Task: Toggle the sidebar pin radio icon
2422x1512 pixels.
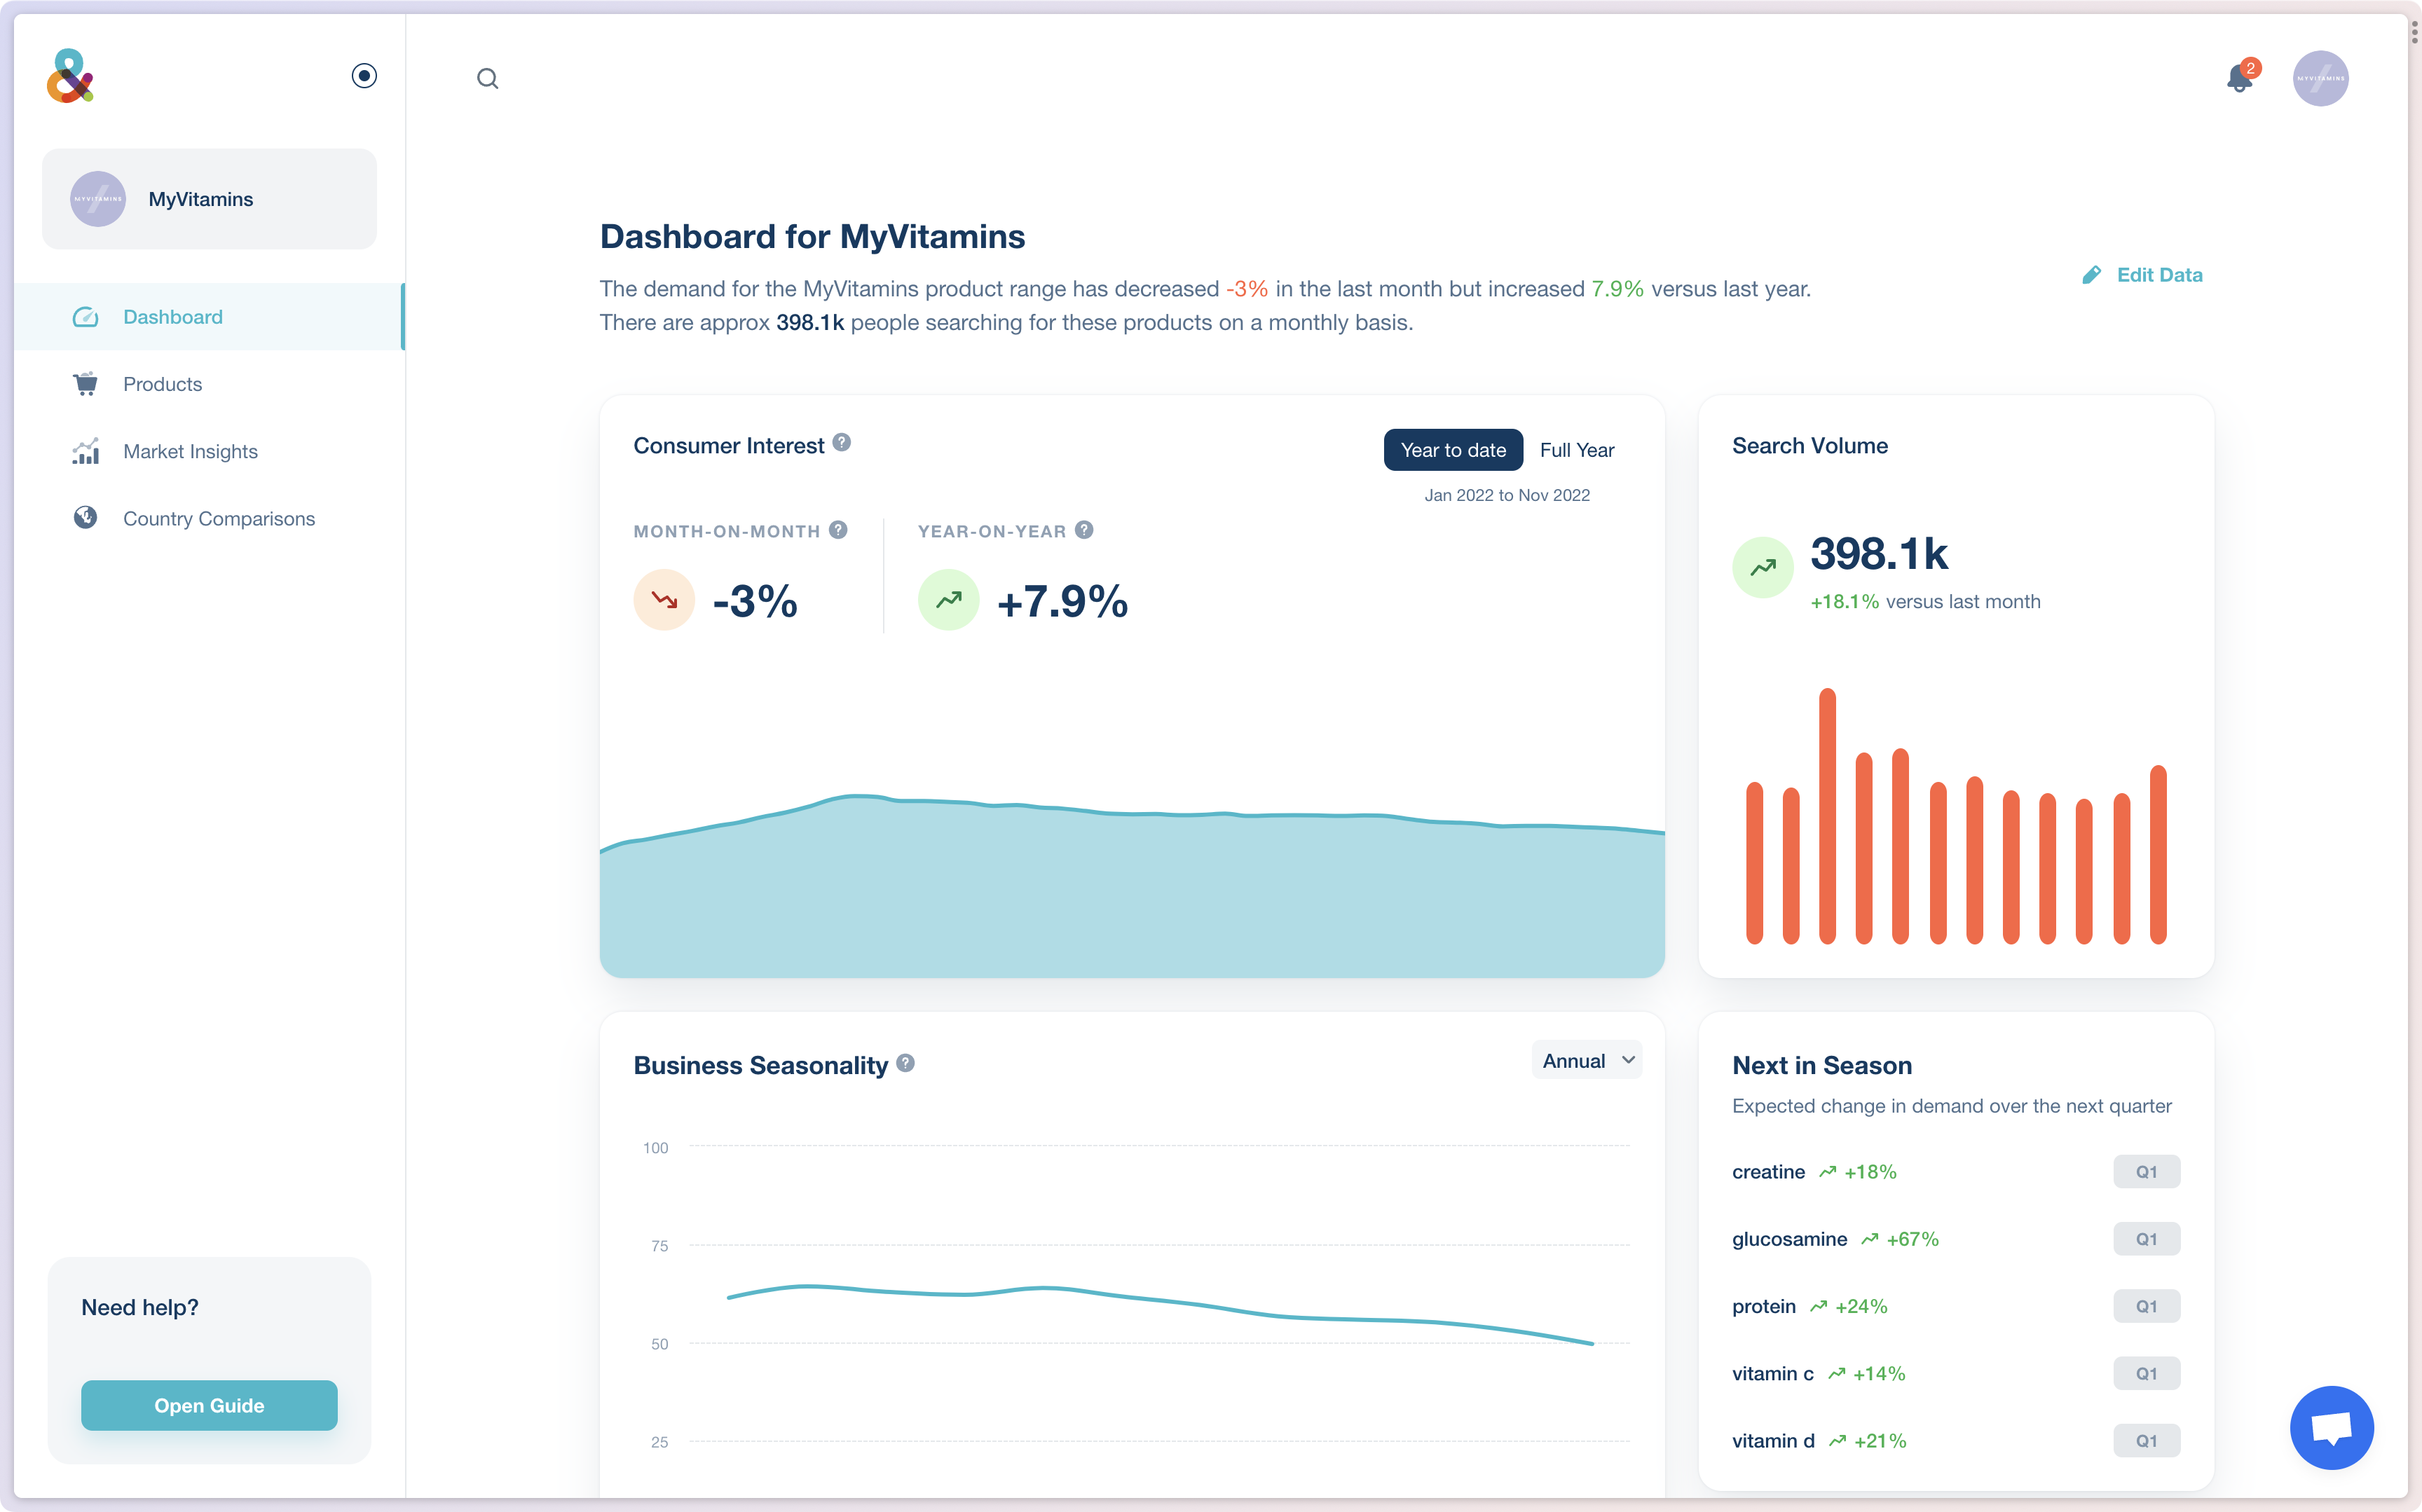Action: [364, 76]
